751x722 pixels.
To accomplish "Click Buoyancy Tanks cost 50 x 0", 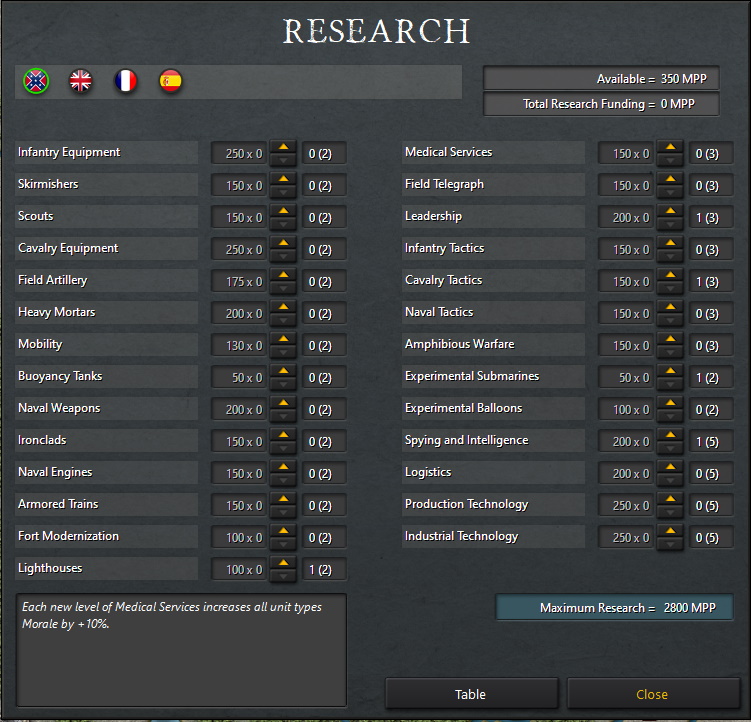I will [239, 378].
